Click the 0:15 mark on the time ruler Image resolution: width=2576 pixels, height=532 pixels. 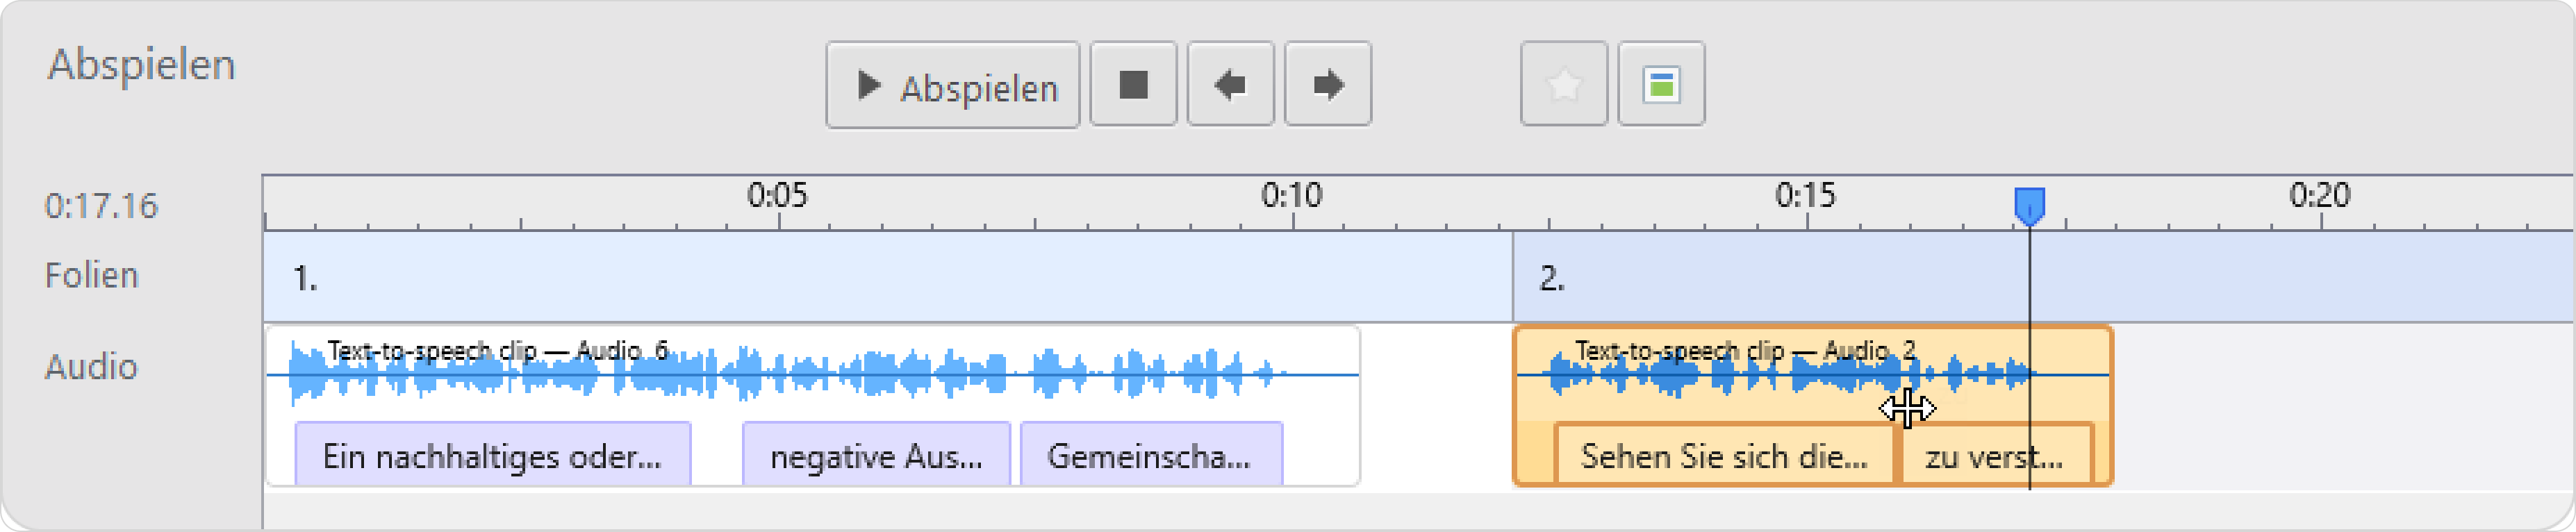coord(1806,195)
